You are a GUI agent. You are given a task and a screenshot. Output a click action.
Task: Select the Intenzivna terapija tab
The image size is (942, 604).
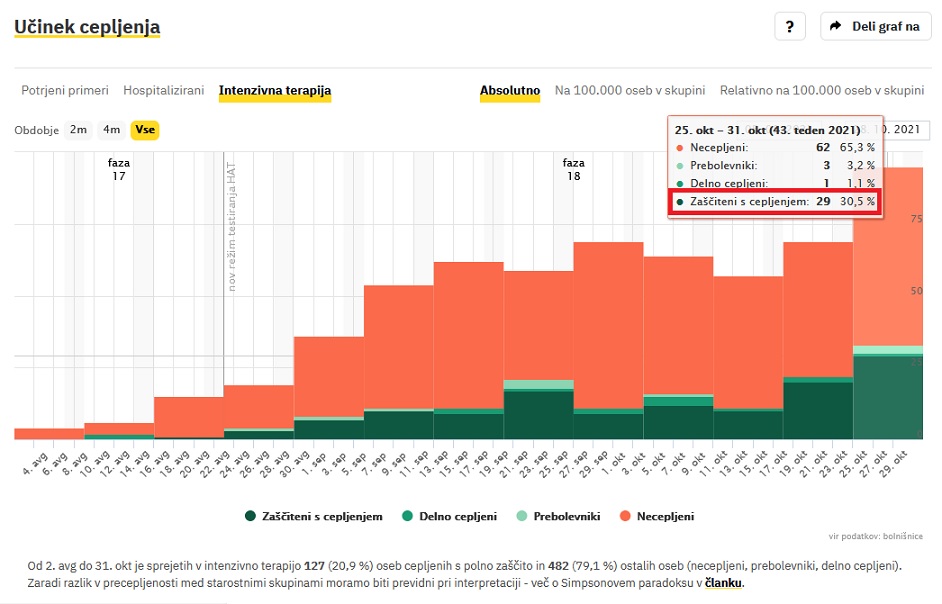[x=275, y=91]
